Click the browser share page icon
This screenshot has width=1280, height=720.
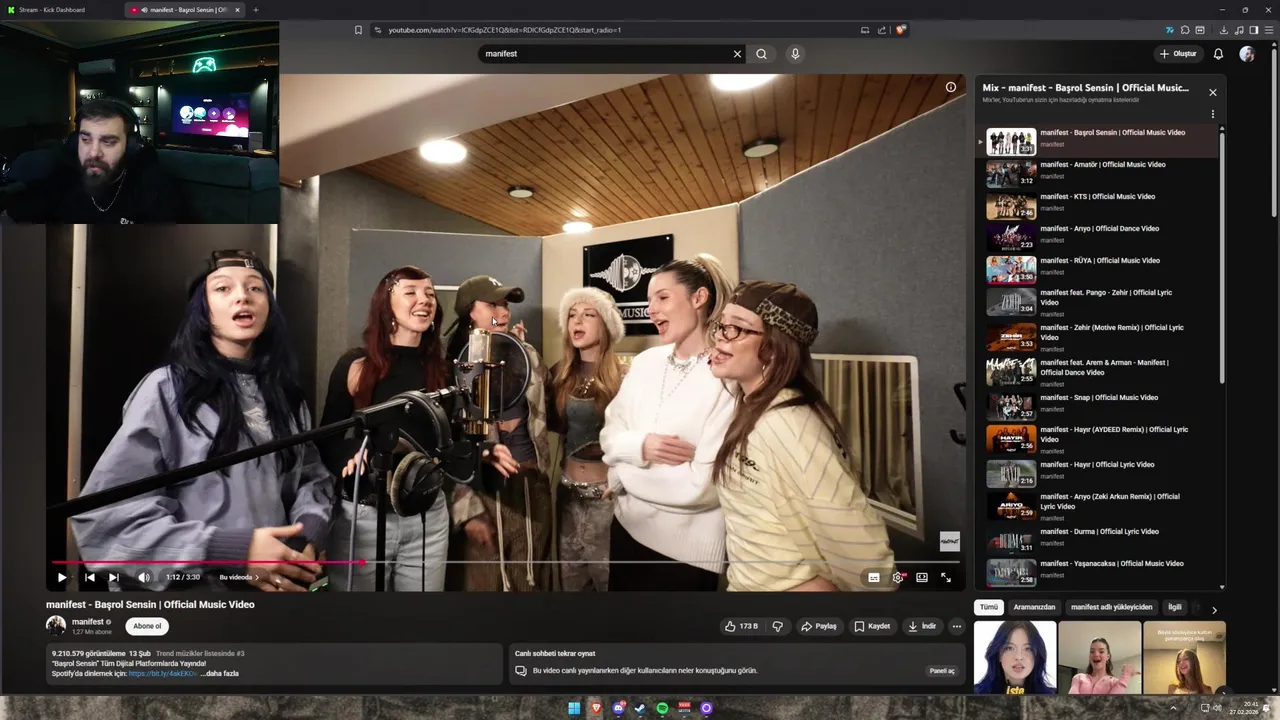pos(882,30)
